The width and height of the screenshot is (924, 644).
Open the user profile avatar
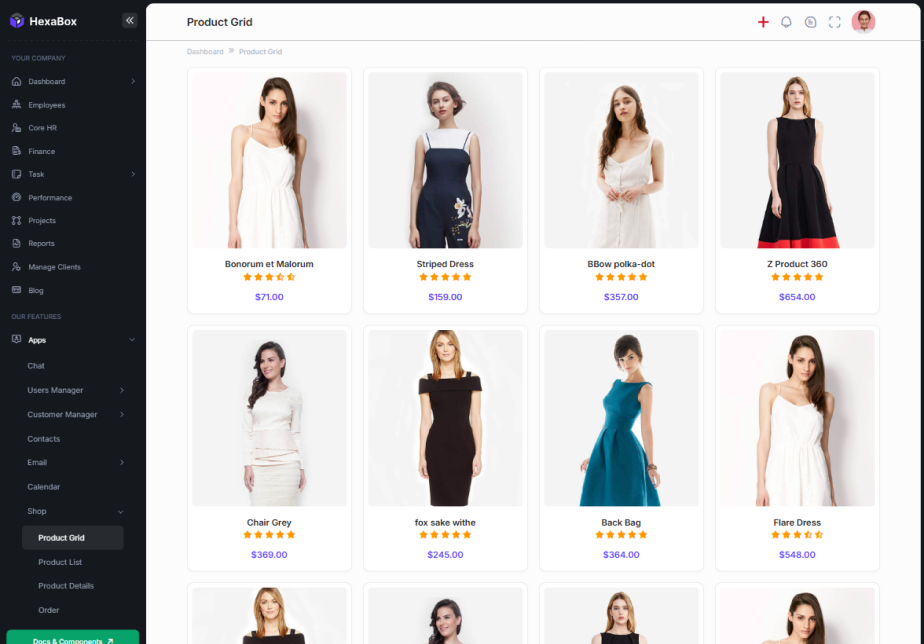pyautogui.click(x=863, y=22)
